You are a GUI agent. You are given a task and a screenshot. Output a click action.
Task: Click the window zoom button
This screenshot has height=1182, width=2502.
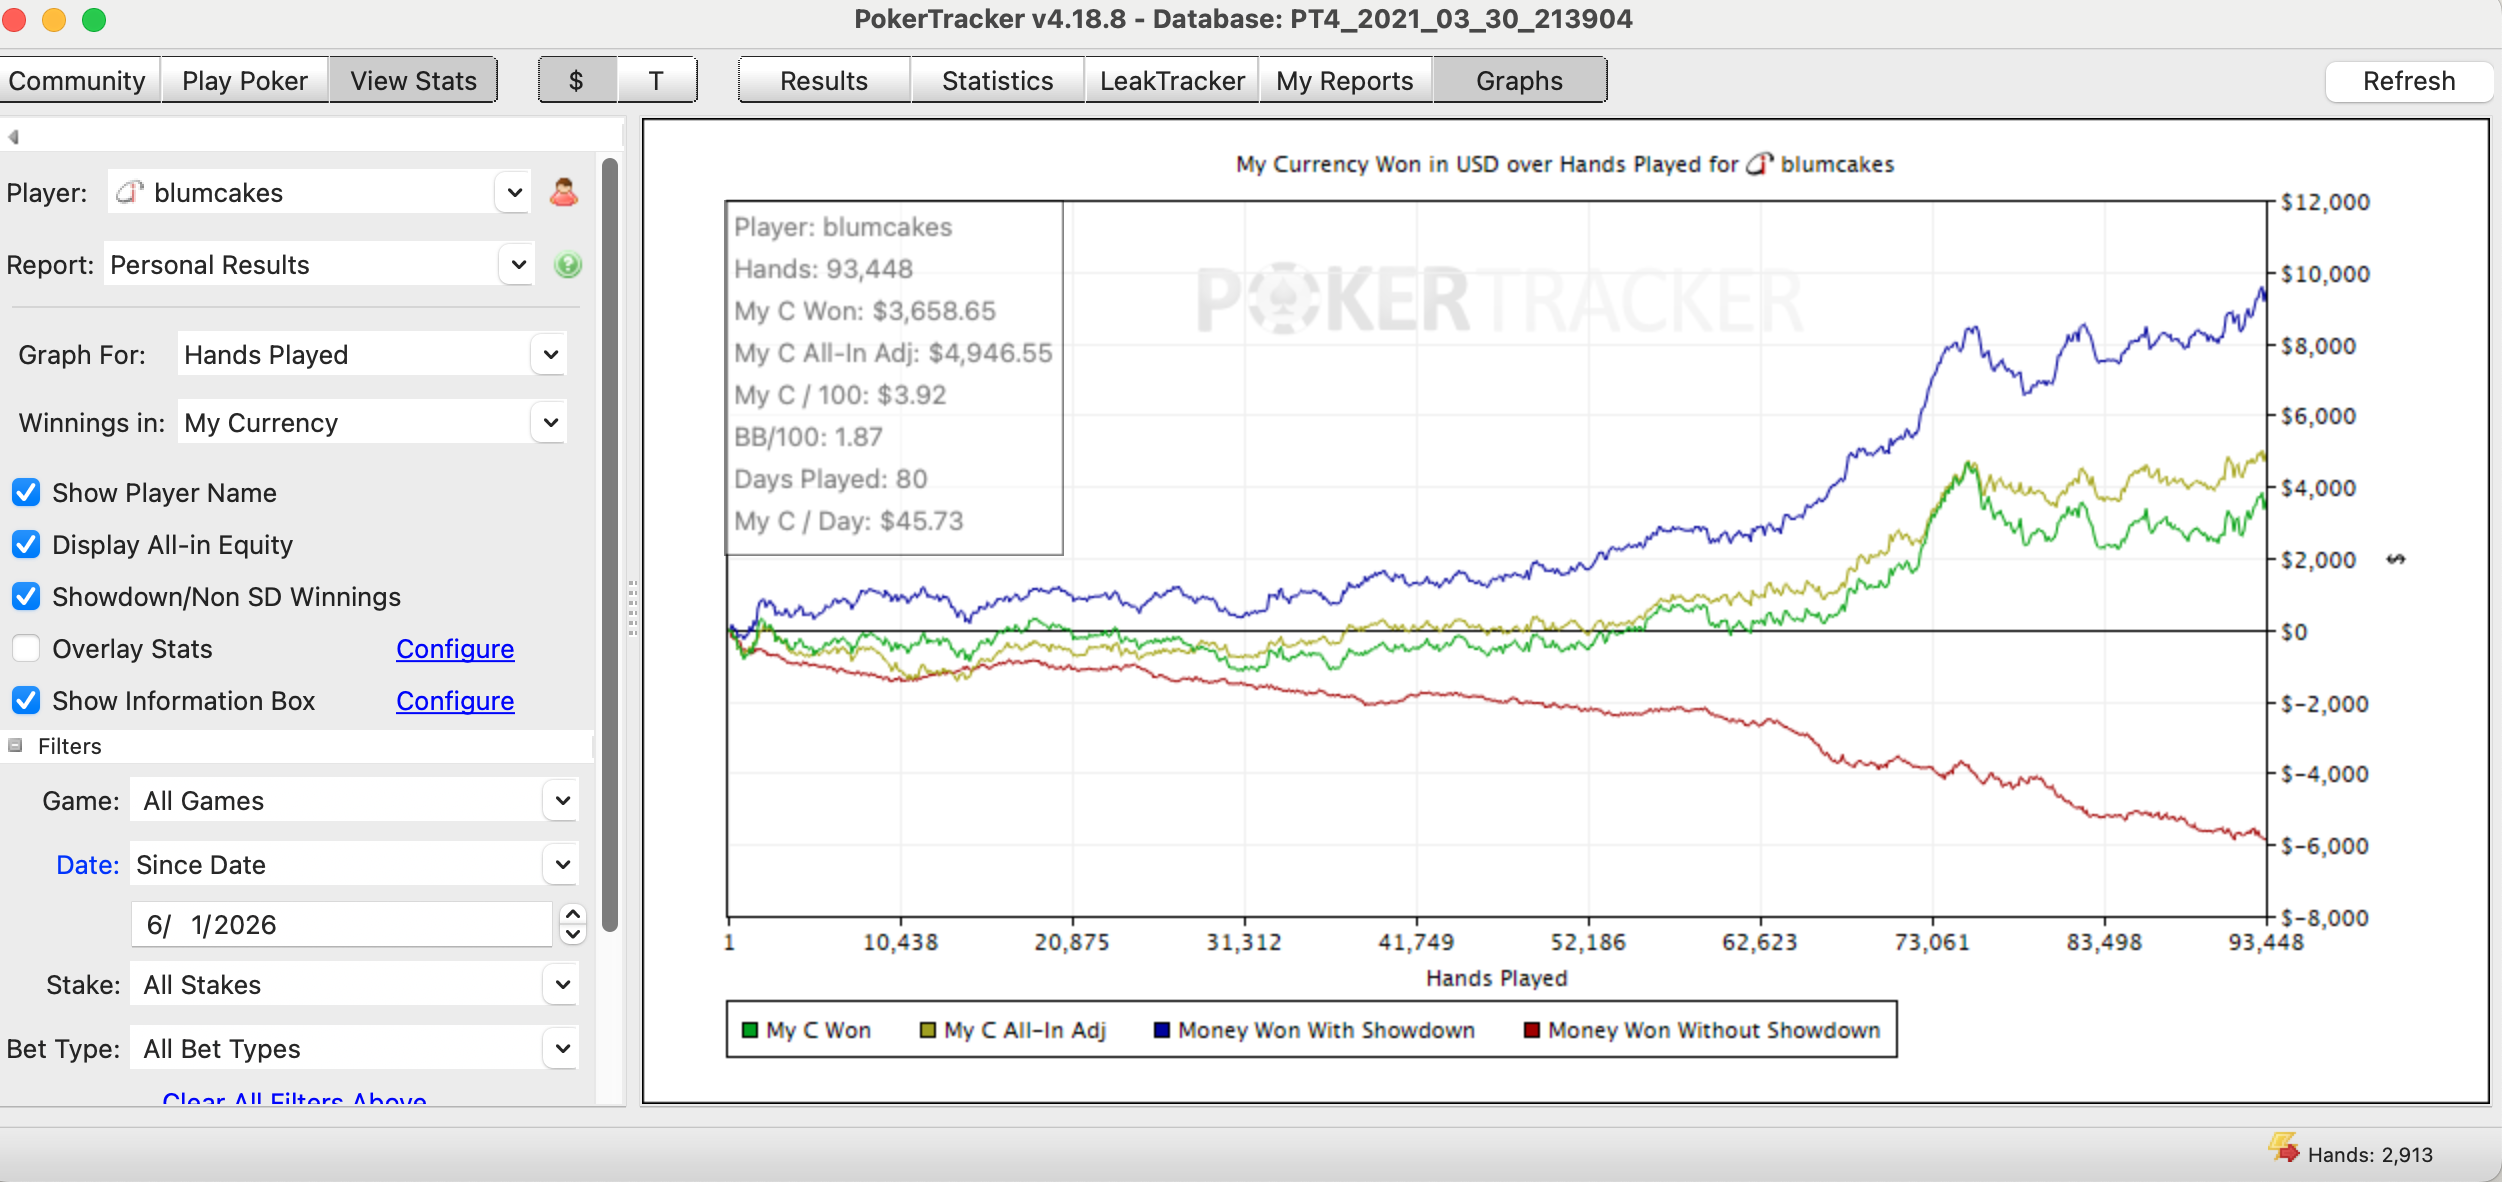pyautogui.click(x=94, y=19)
